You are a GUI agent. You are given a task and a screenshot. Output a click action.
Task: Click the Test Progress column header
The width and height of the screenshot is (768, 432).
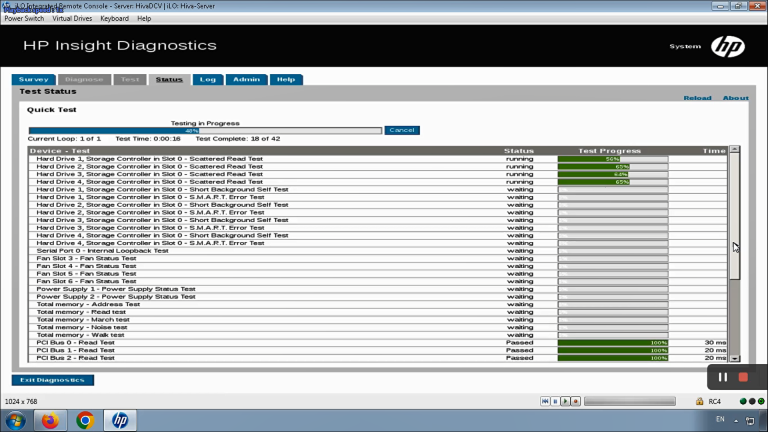pos(609,151)
